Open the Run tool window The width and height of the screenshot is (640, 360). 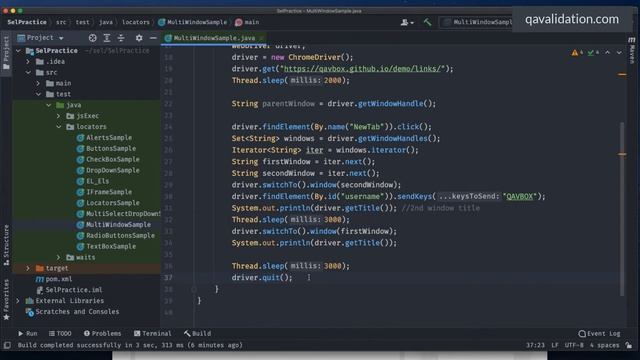[27, 333]
